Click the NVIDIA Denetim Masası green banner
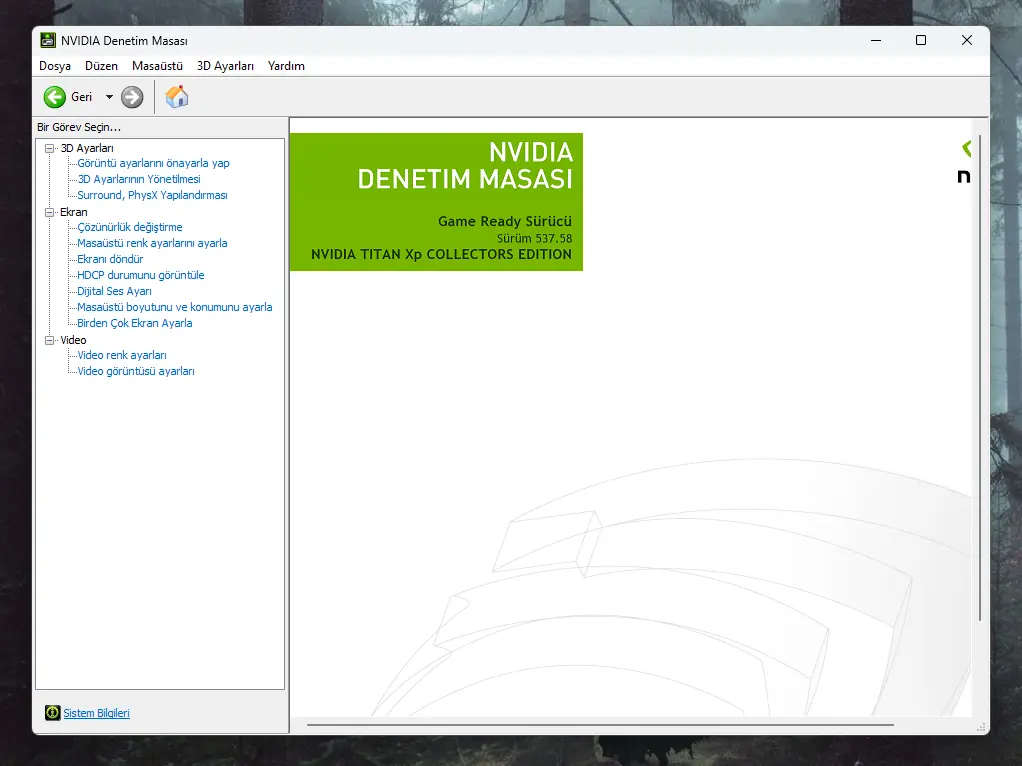Image resolution: width=1022 pixels, height=766 pixels. (436, 202)
